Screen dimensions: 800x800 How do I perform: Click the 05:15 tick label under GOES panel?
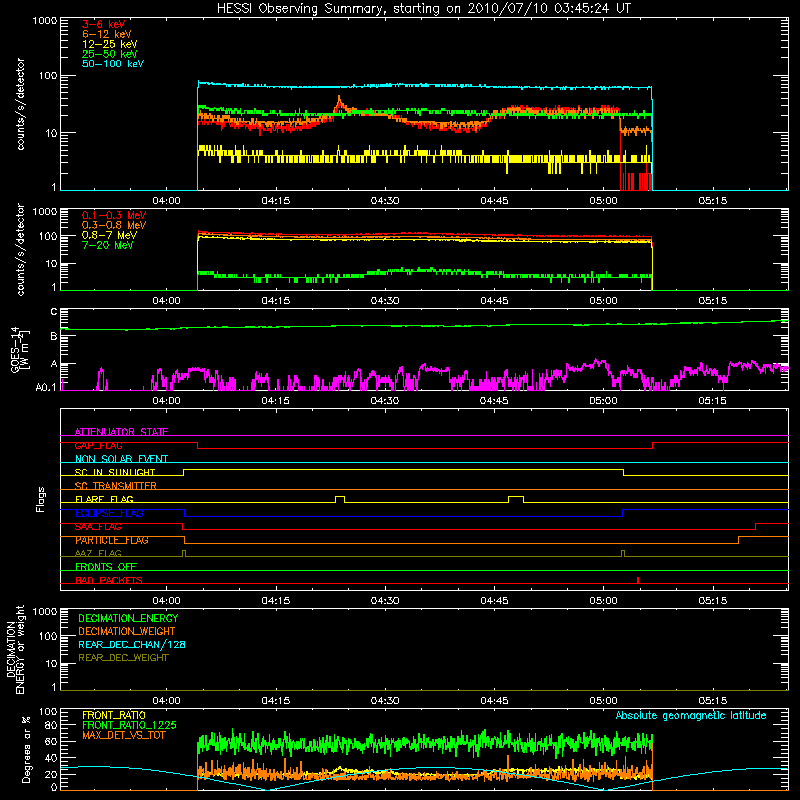point(712,401)
